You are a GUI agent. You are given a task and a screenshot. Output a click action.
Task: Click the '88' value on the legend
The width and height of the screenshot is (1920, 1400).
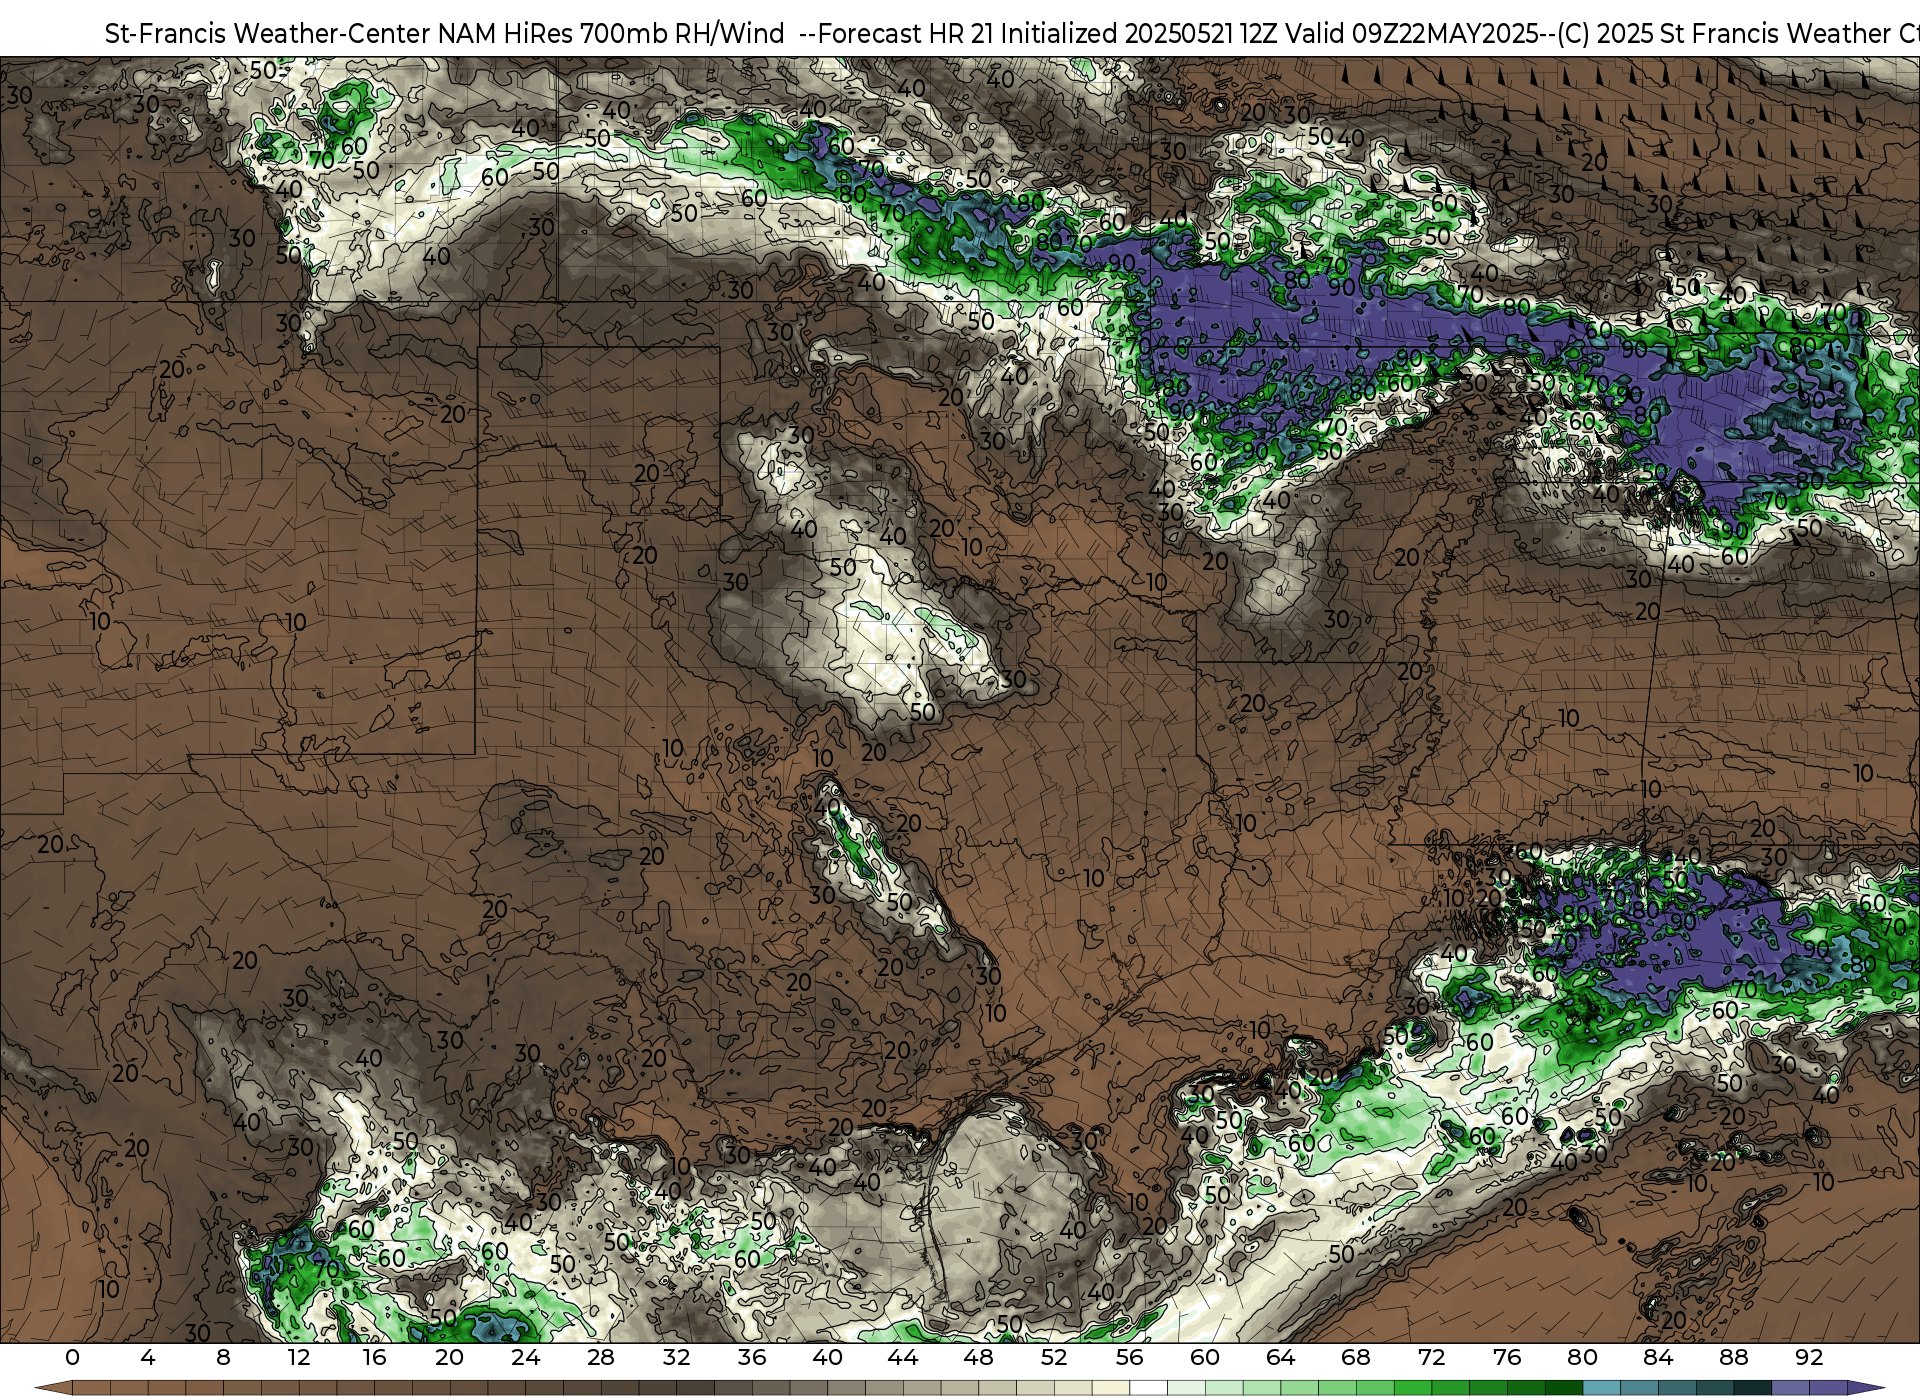click(x=1733, y=1357)
